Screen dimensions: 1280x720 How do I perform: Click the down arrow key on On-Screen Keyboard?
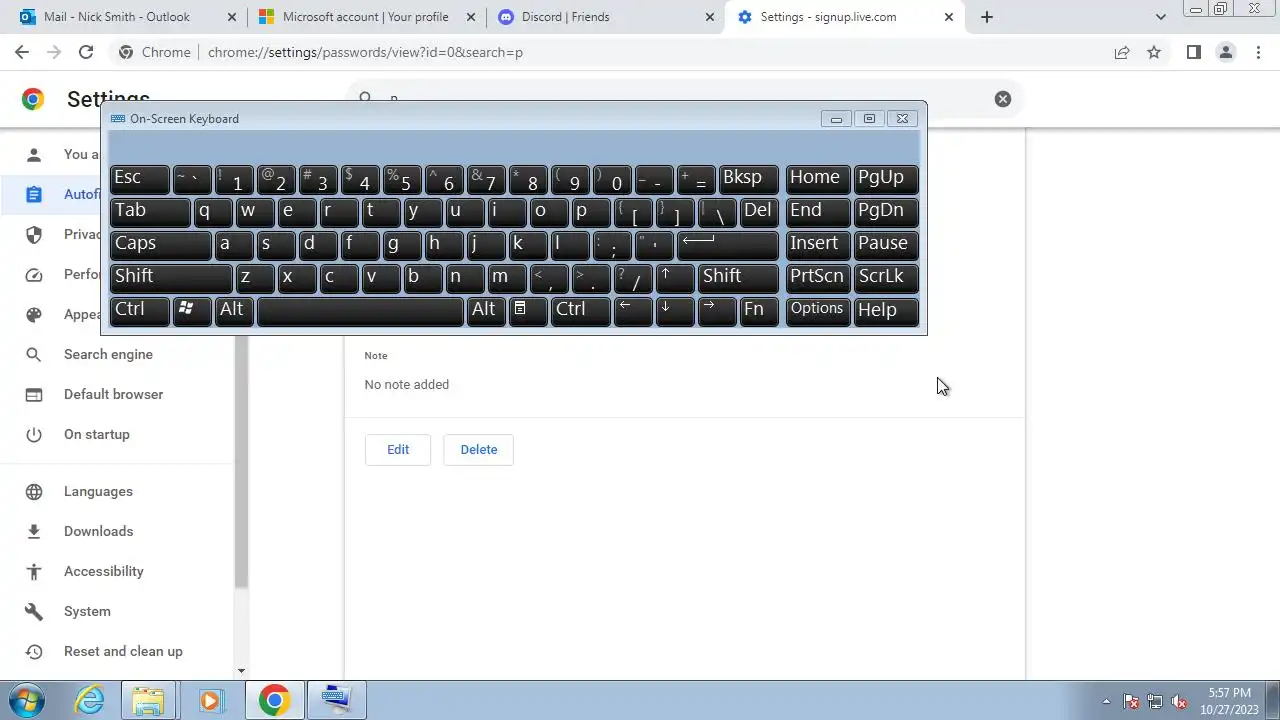pos(675,311)
